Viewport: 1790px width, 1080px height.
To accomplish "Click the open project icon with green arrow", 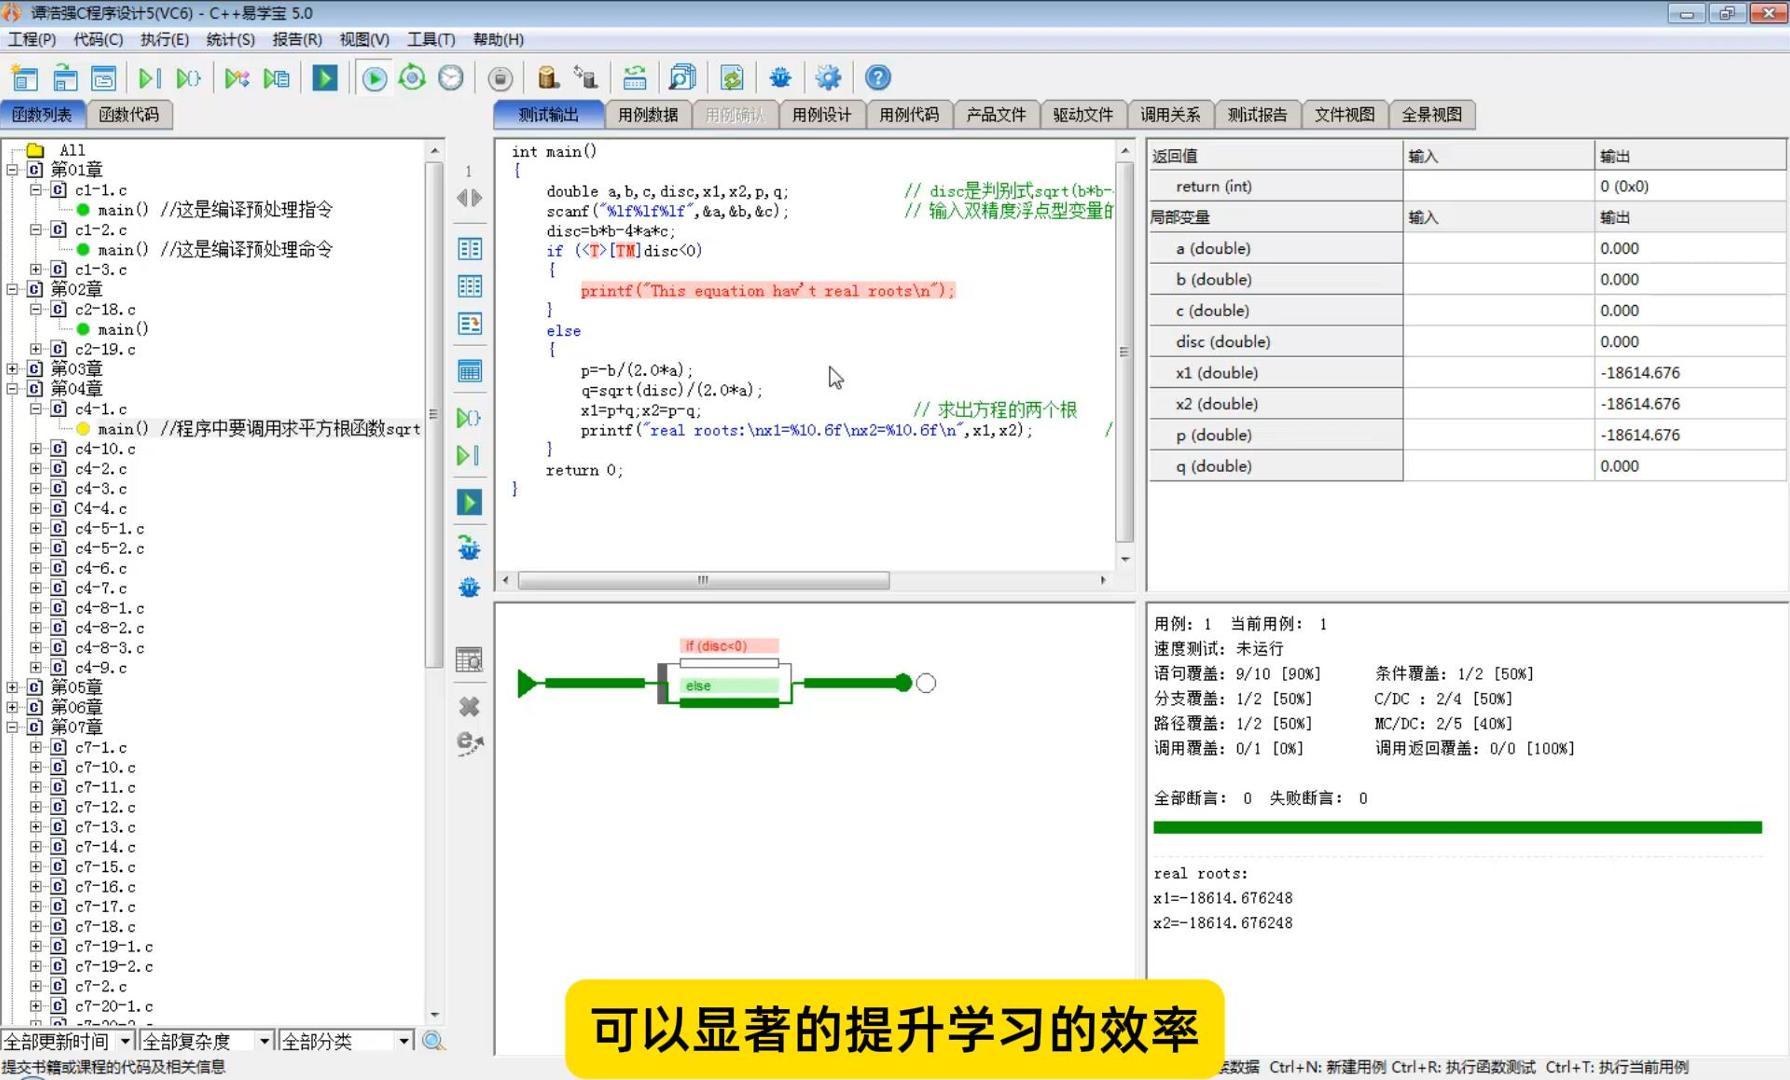I will pos(65,78).
